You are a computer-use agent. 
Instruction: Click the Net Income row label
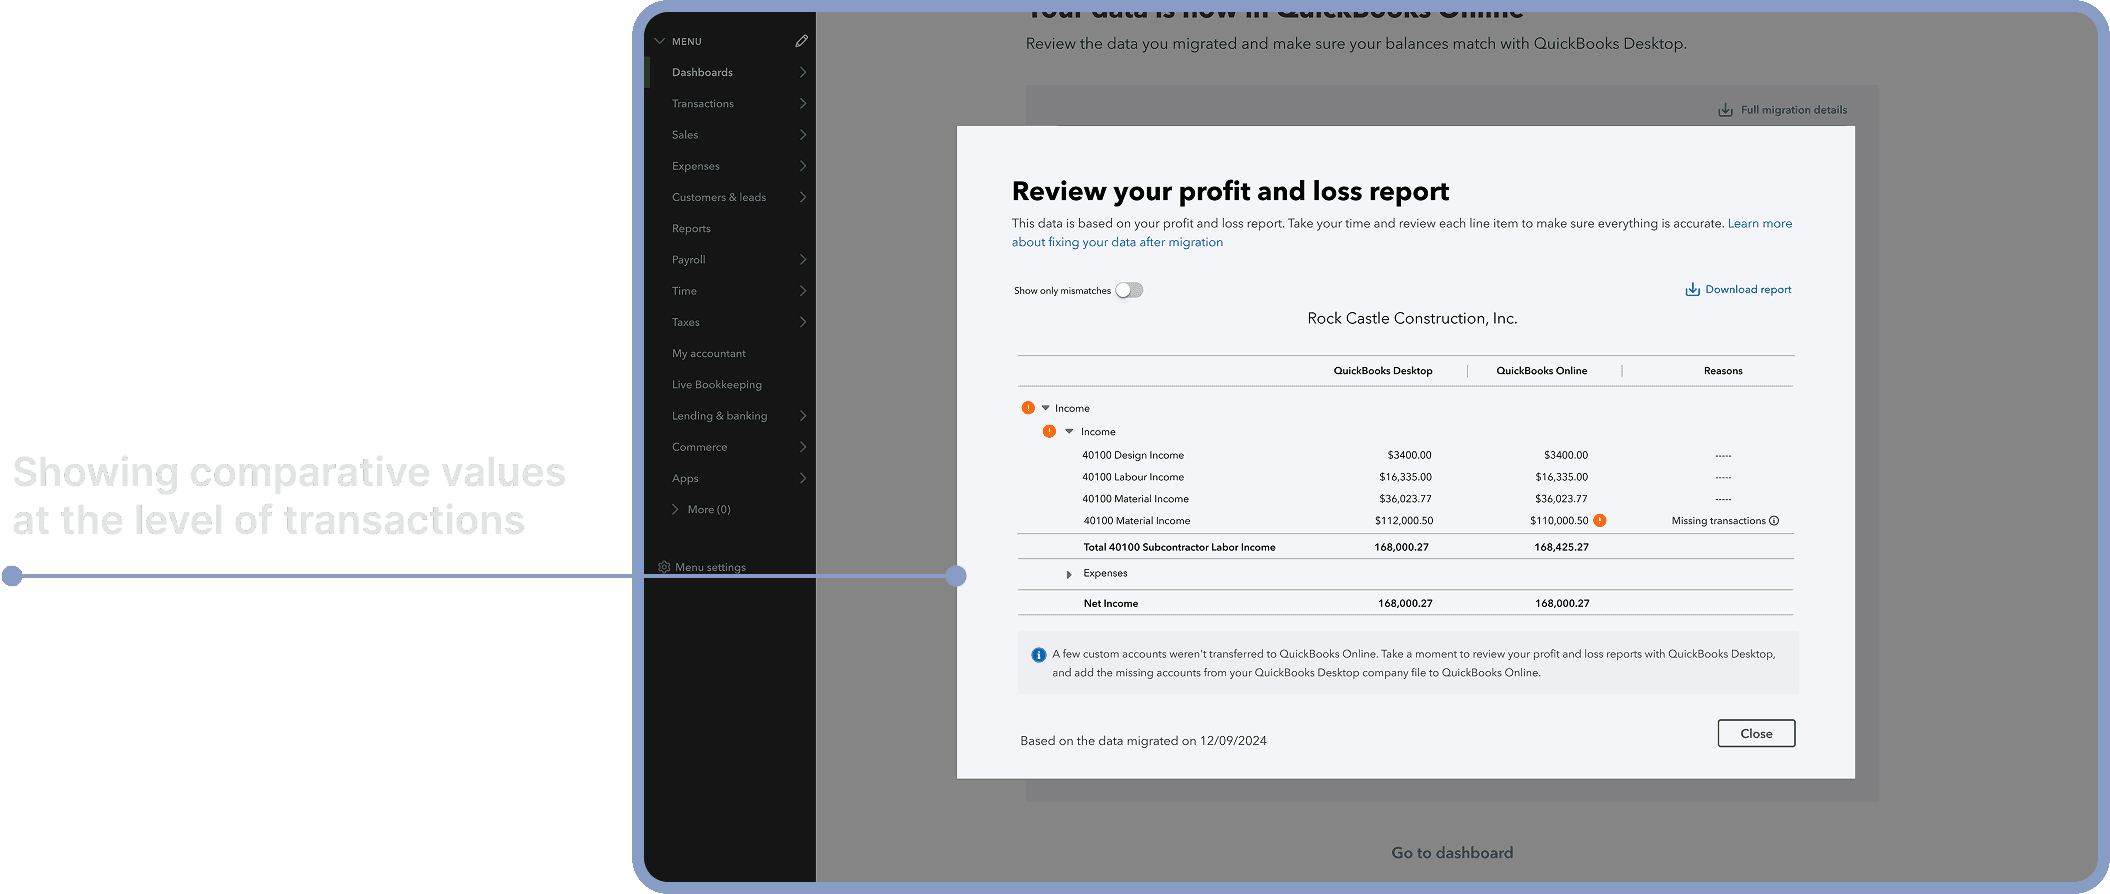click(x=1111, y=603)
